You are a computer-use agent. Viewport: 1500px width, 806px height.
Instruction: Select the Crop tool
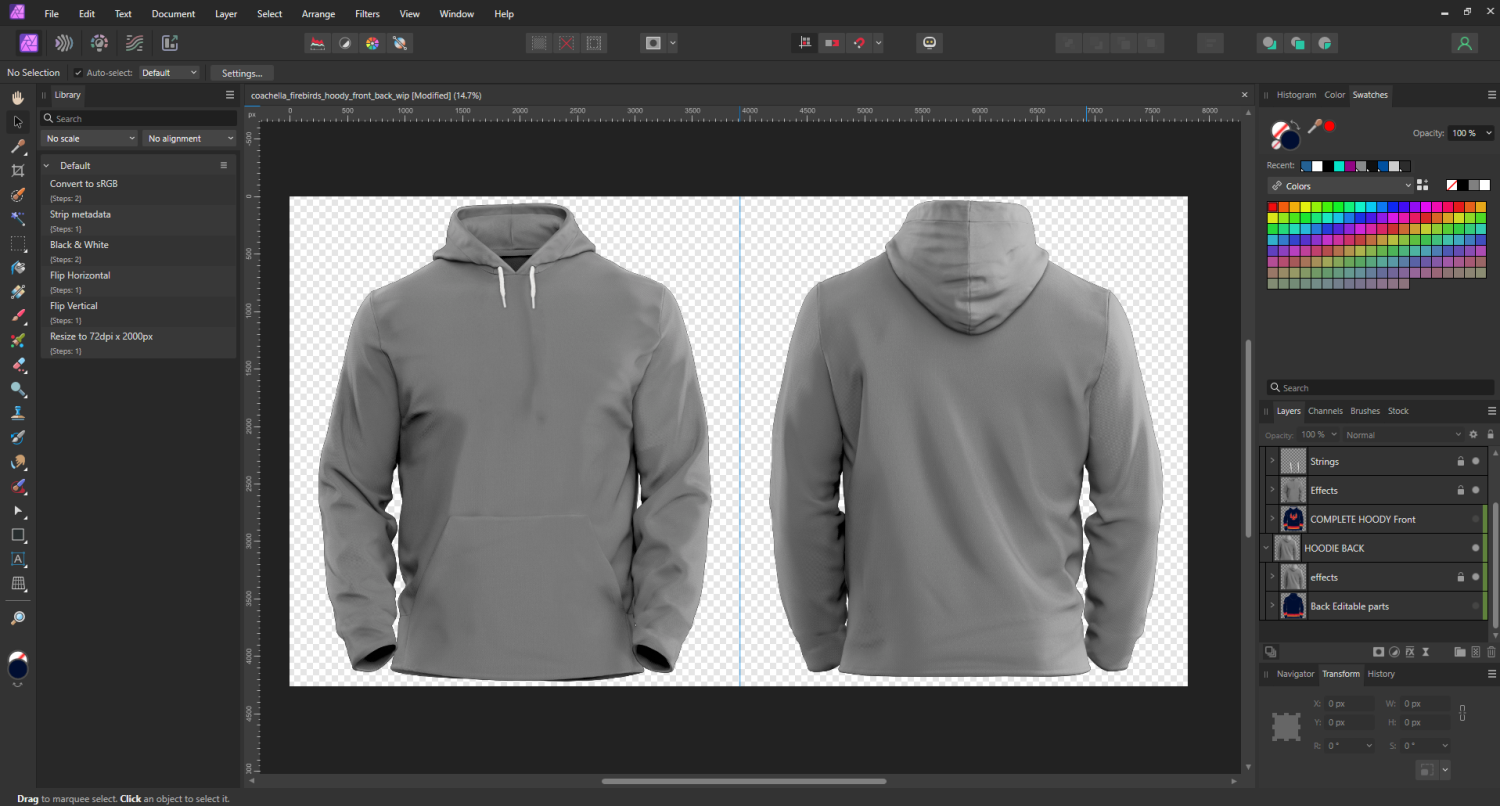click(17, 170)
